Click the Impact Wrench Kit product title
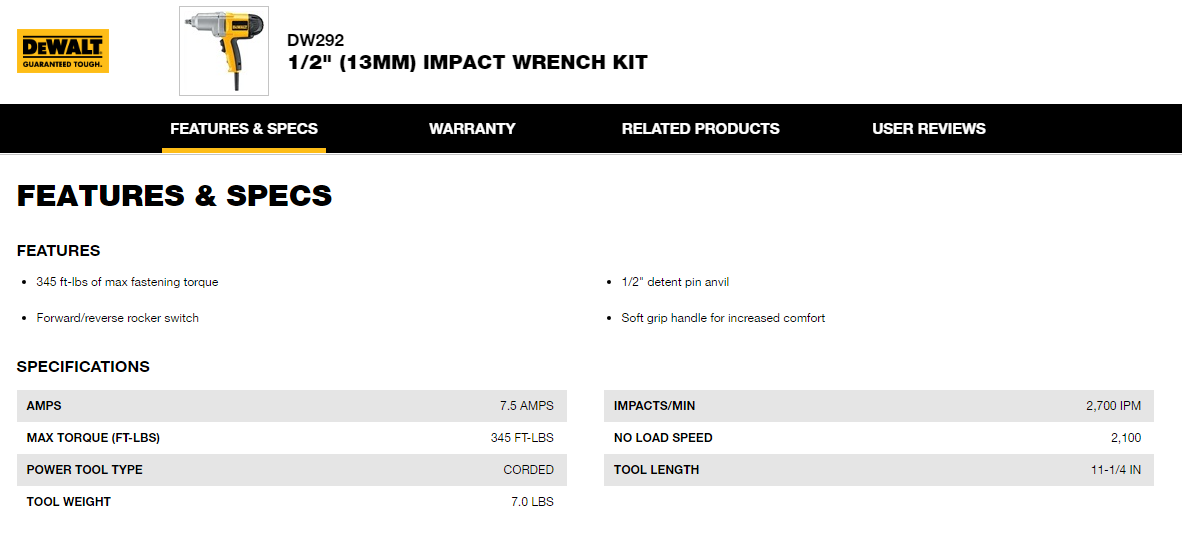 coord(467,63)
